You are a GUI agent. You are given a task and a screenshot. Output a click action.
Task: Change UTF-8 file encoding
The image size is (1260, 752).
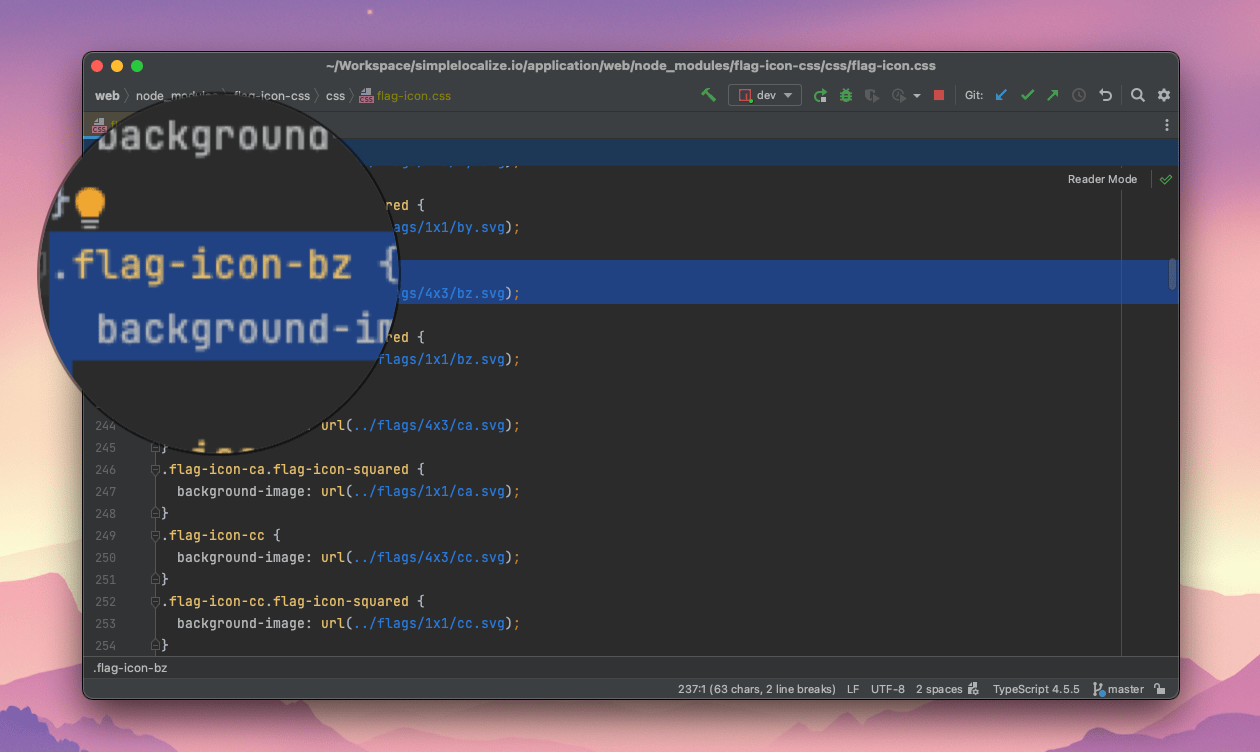coord(888,689)
